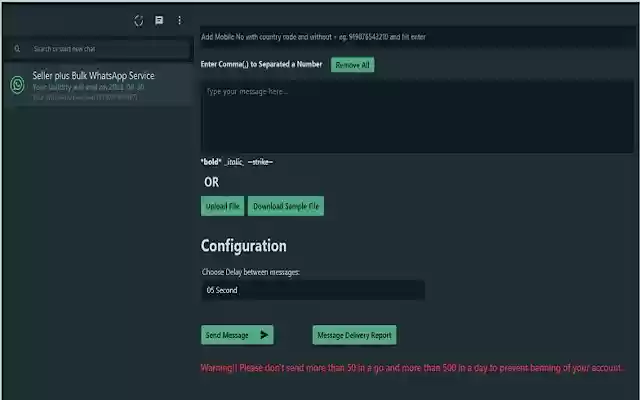The height and width of the screenshot is (400, 640).
Task: Click the *bold* formatting hint
Action: pos(211,162)
